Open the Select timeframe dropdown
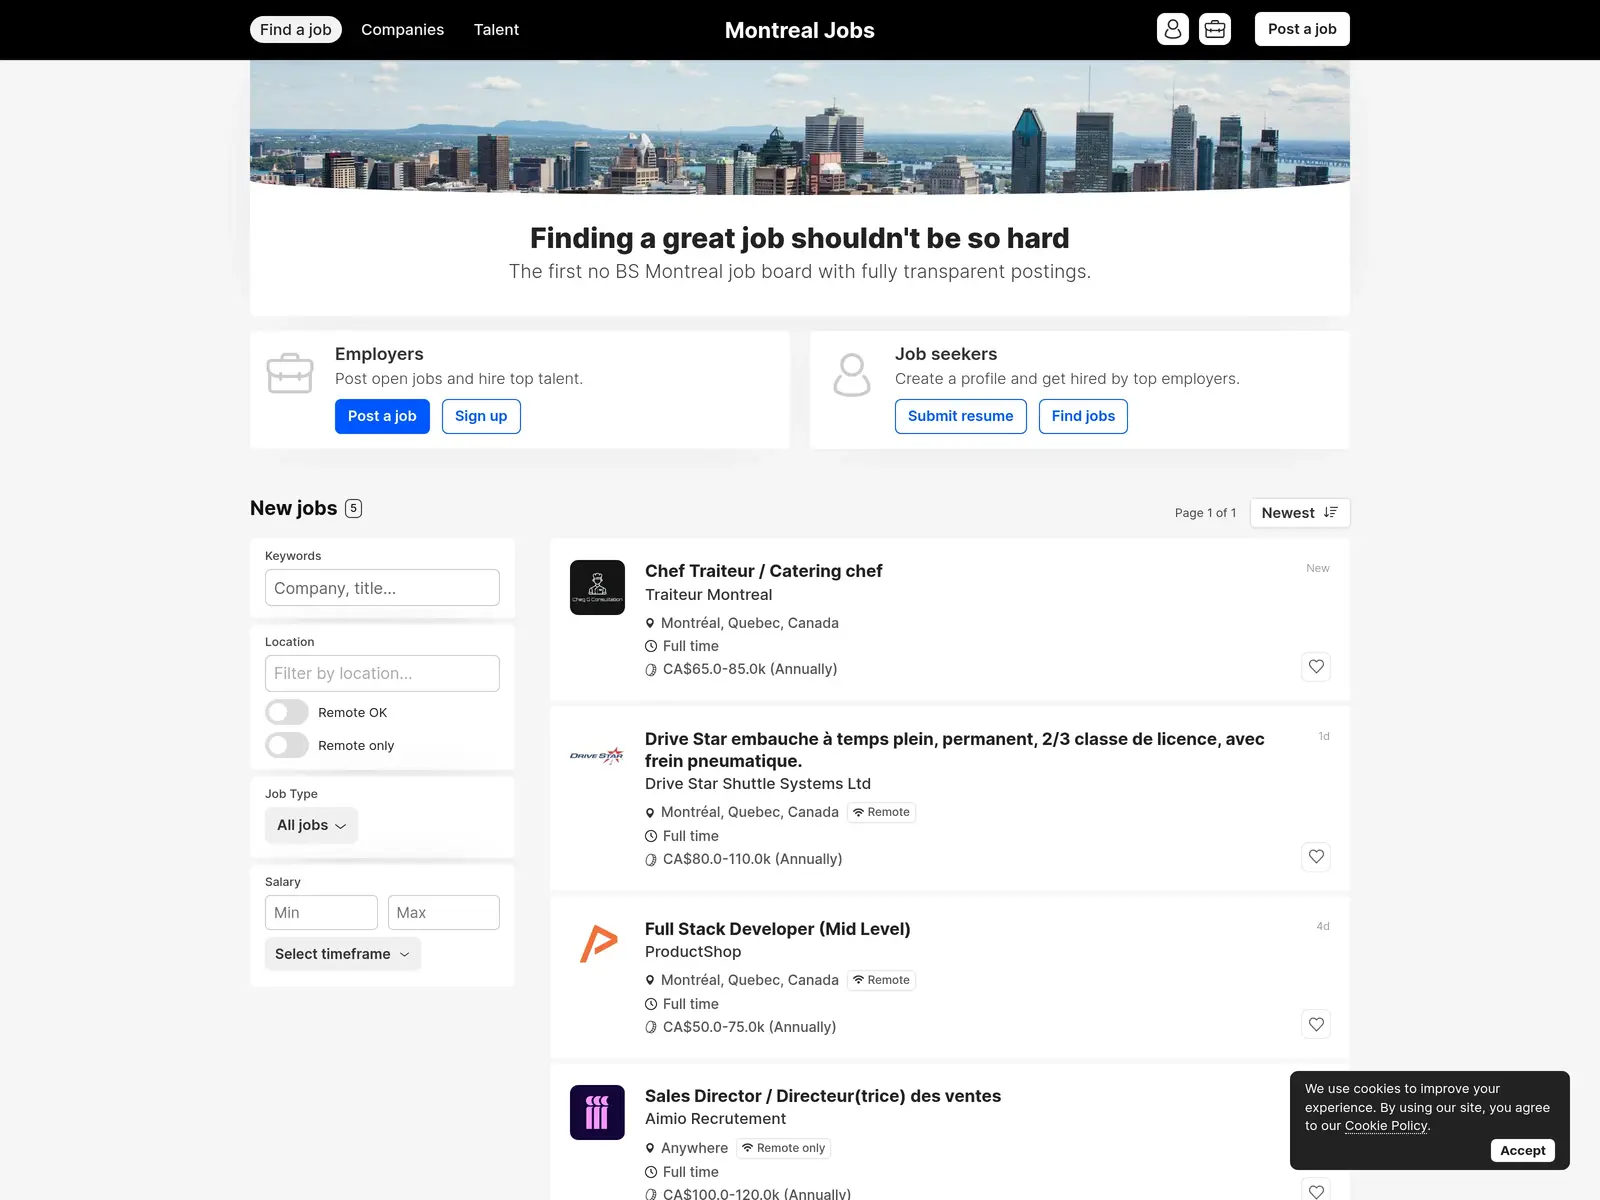Image resolution: width=1600 pixels, height=1200 pixels. (x=342, y=954)
